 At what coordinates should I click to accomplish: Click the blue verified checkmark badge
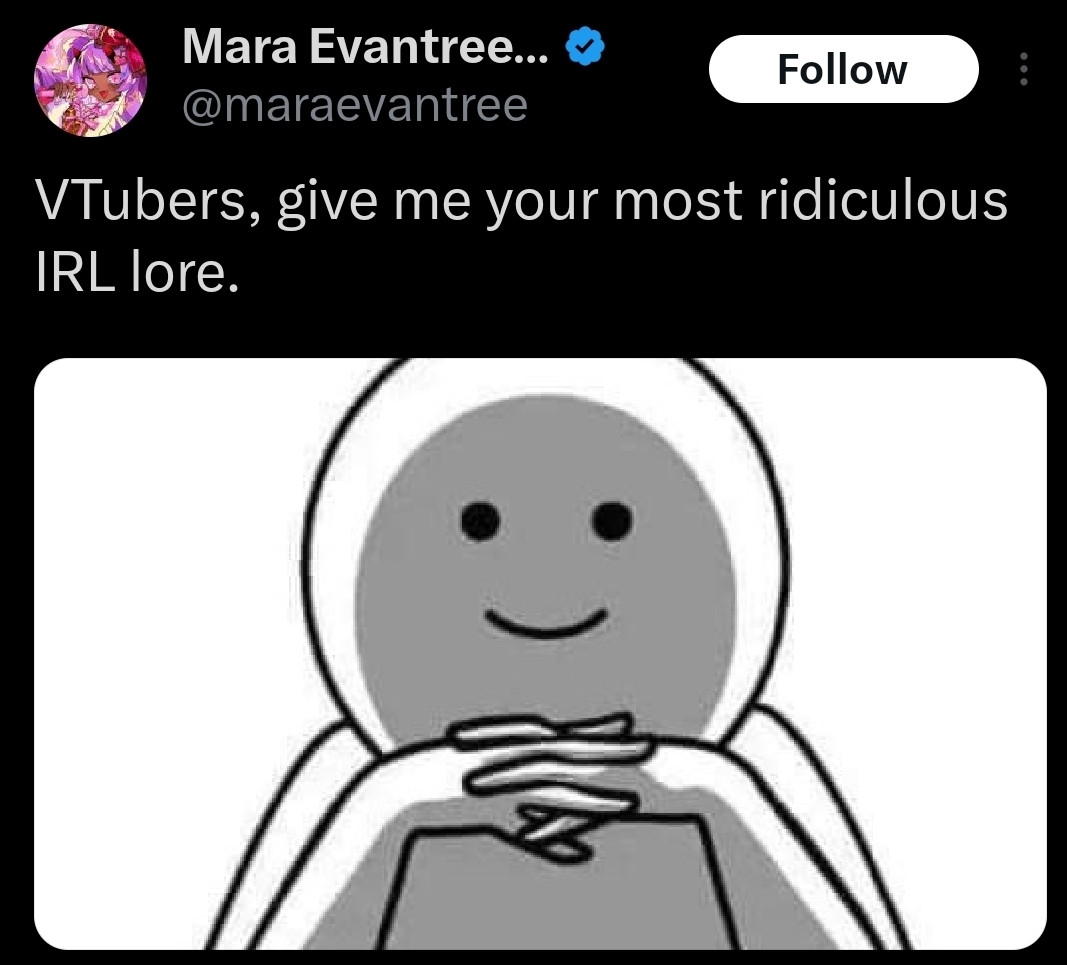585,48
